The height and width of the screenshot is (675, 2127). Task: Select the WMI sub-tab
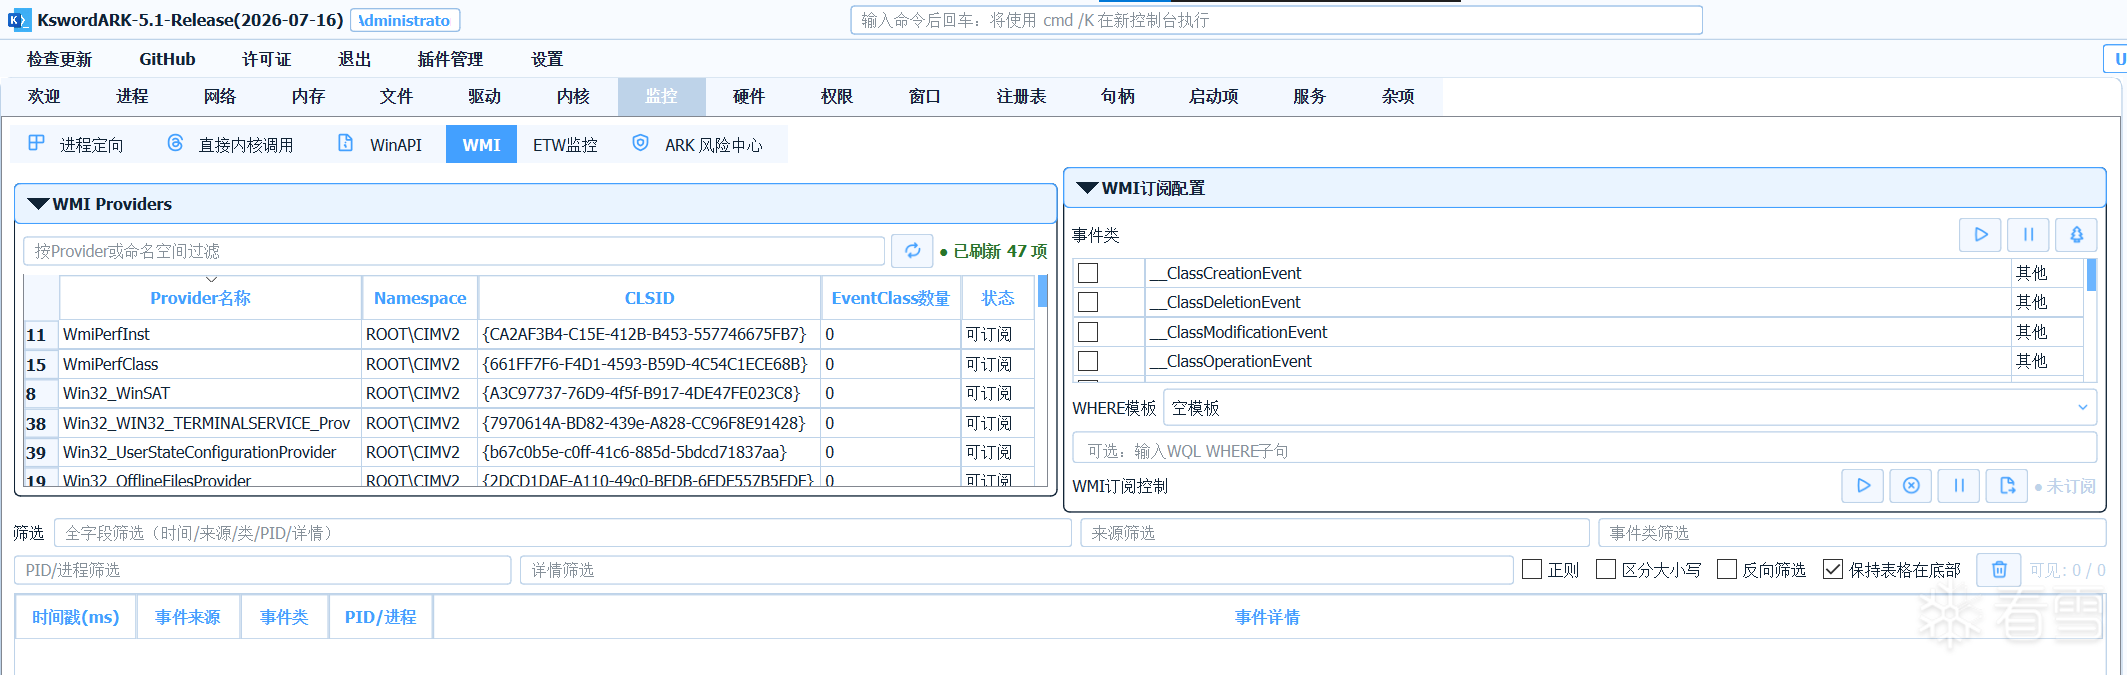click(x=481, y=145)
